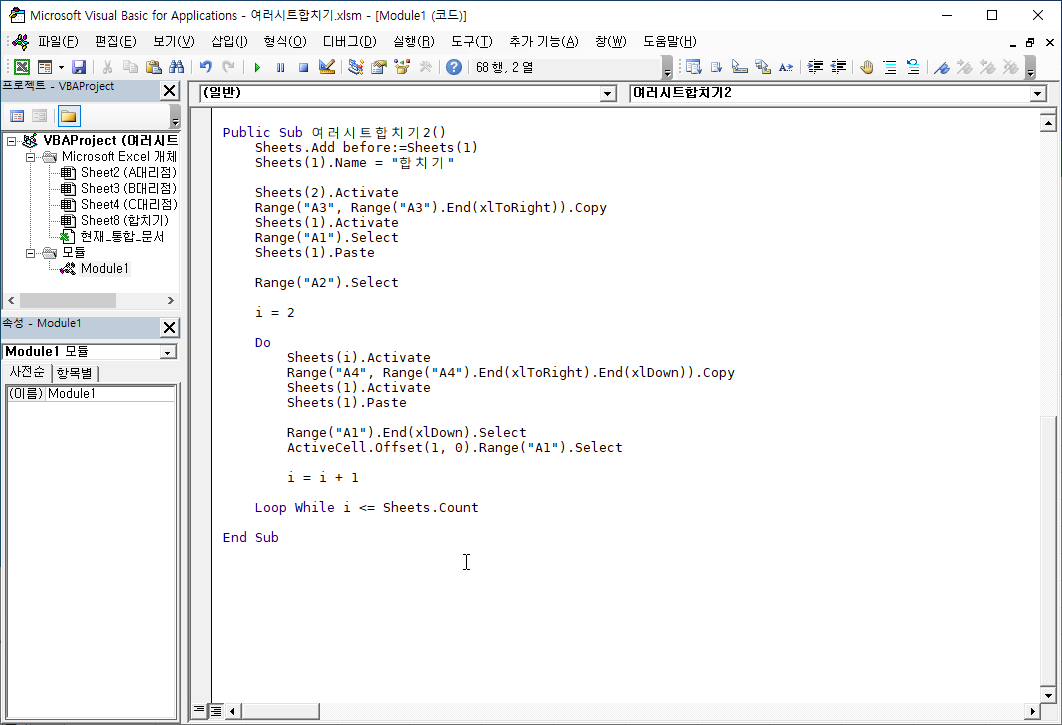This screenshot has width=1062, height=725.
Task: Close the 속성 - Module1 pane
Action: pyautogui.click(x=169, y=328)
